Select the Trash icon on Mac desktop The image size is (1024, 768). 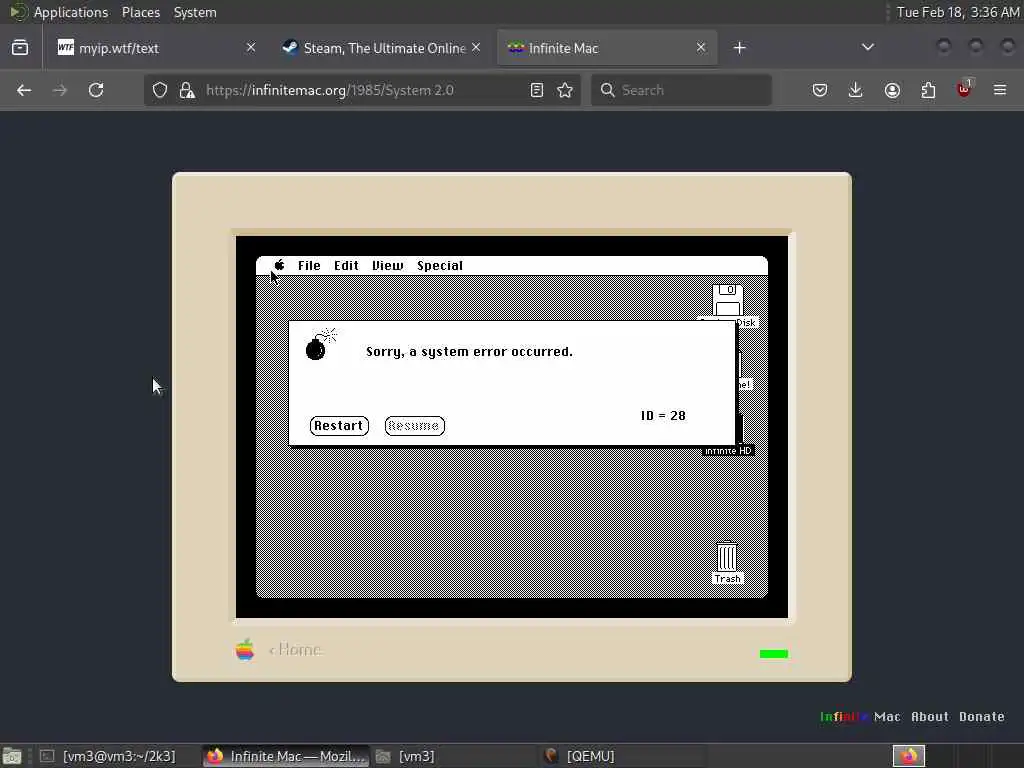[727, 556]
